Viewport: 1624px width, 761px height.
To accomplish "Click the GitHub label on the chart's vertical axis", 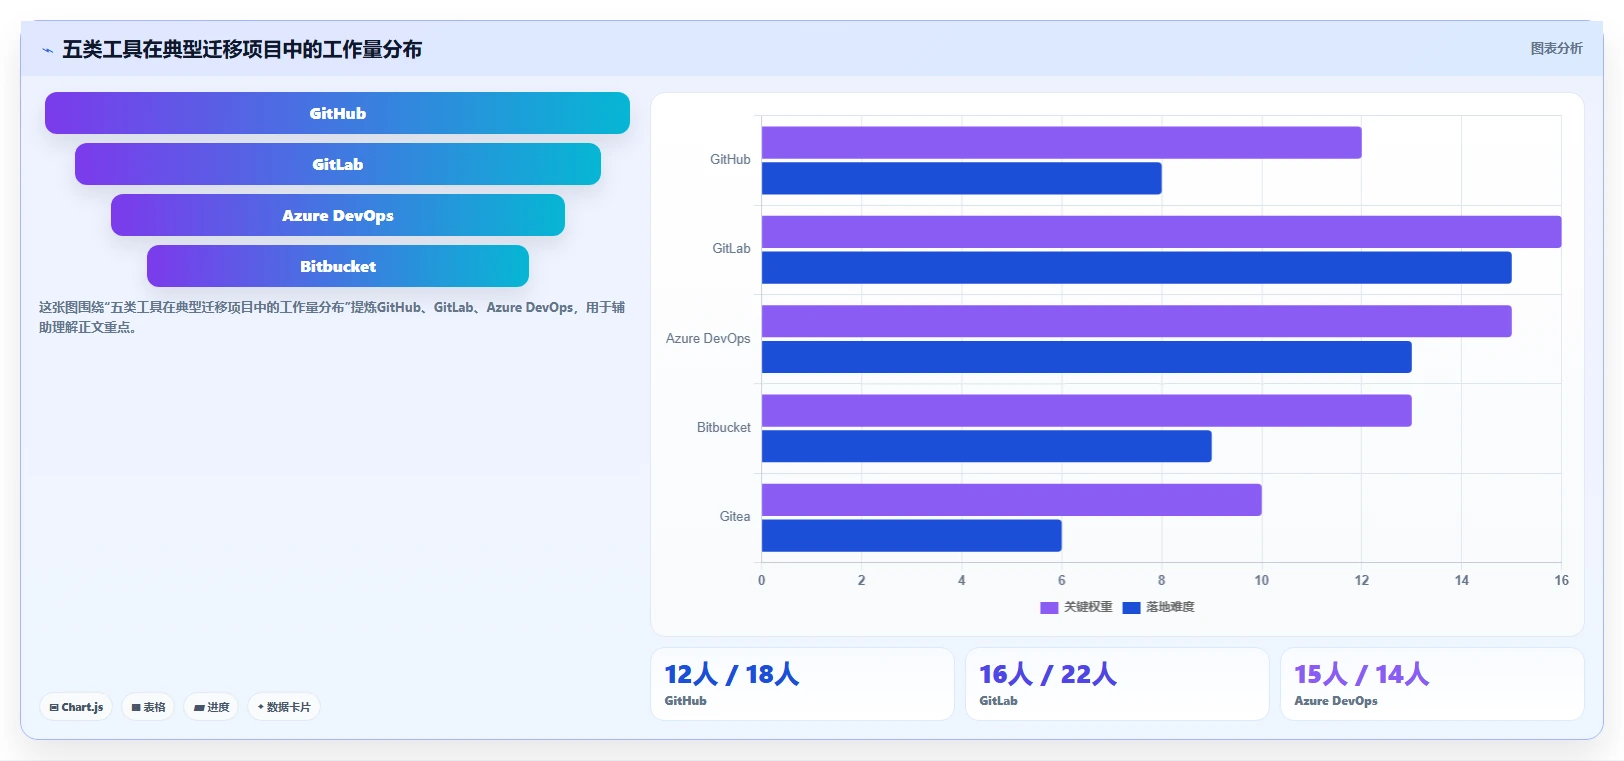I will click(x=730, y=159).
